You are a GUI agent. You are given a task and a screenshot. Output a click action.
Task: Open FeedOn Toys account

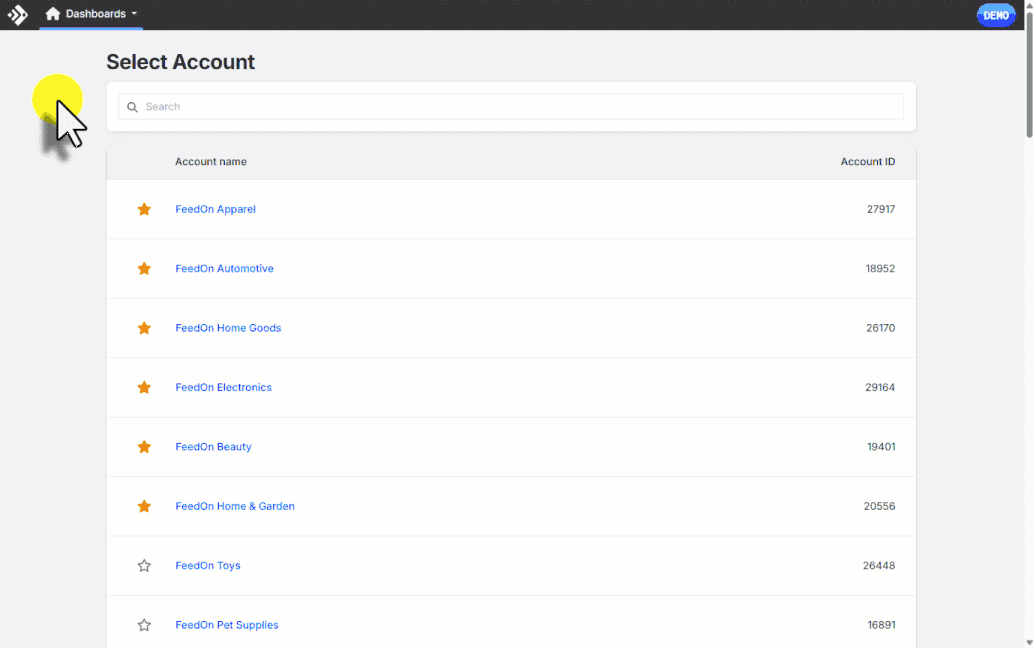pos(208,566)
